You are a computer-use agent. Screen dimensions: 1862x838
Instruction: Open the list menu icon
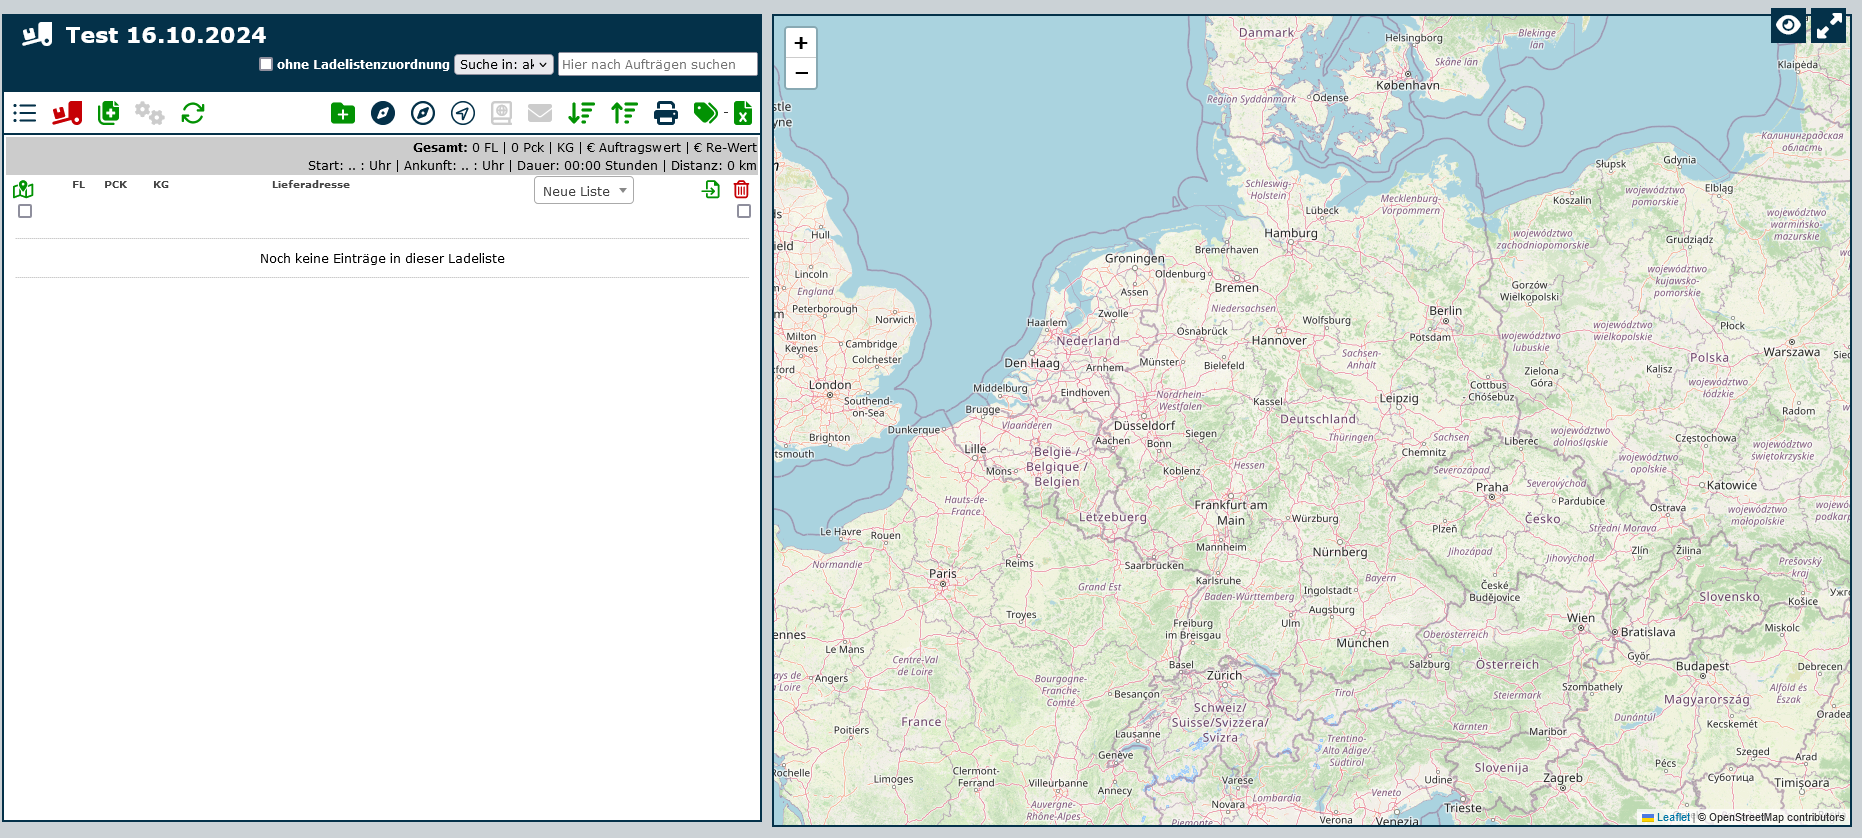25,113
